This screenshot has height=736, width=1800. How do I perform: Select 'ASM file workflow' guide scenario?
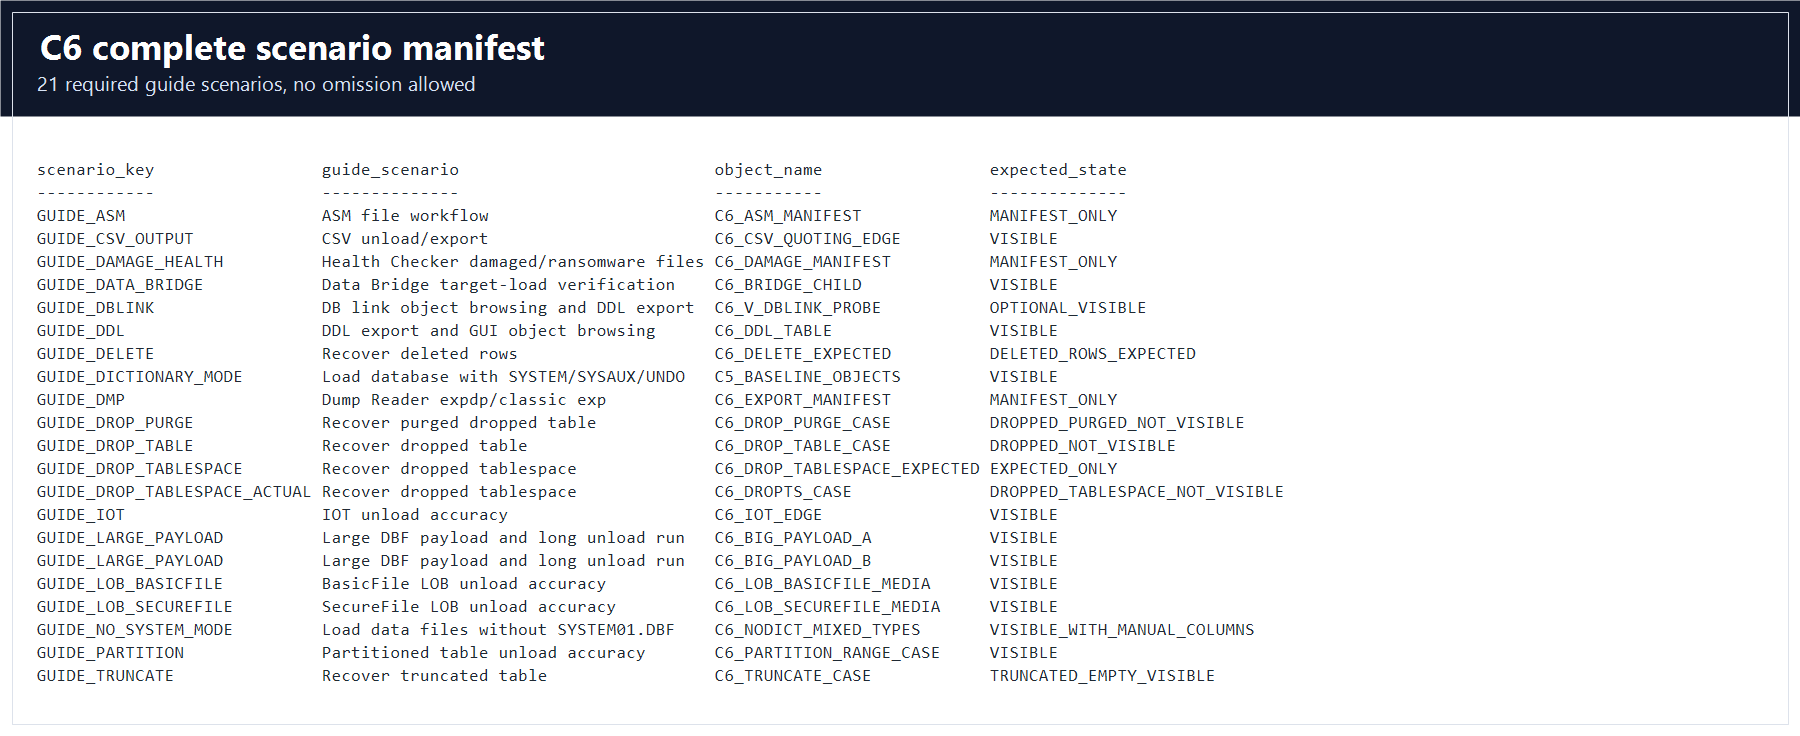(x=405, y=216)
